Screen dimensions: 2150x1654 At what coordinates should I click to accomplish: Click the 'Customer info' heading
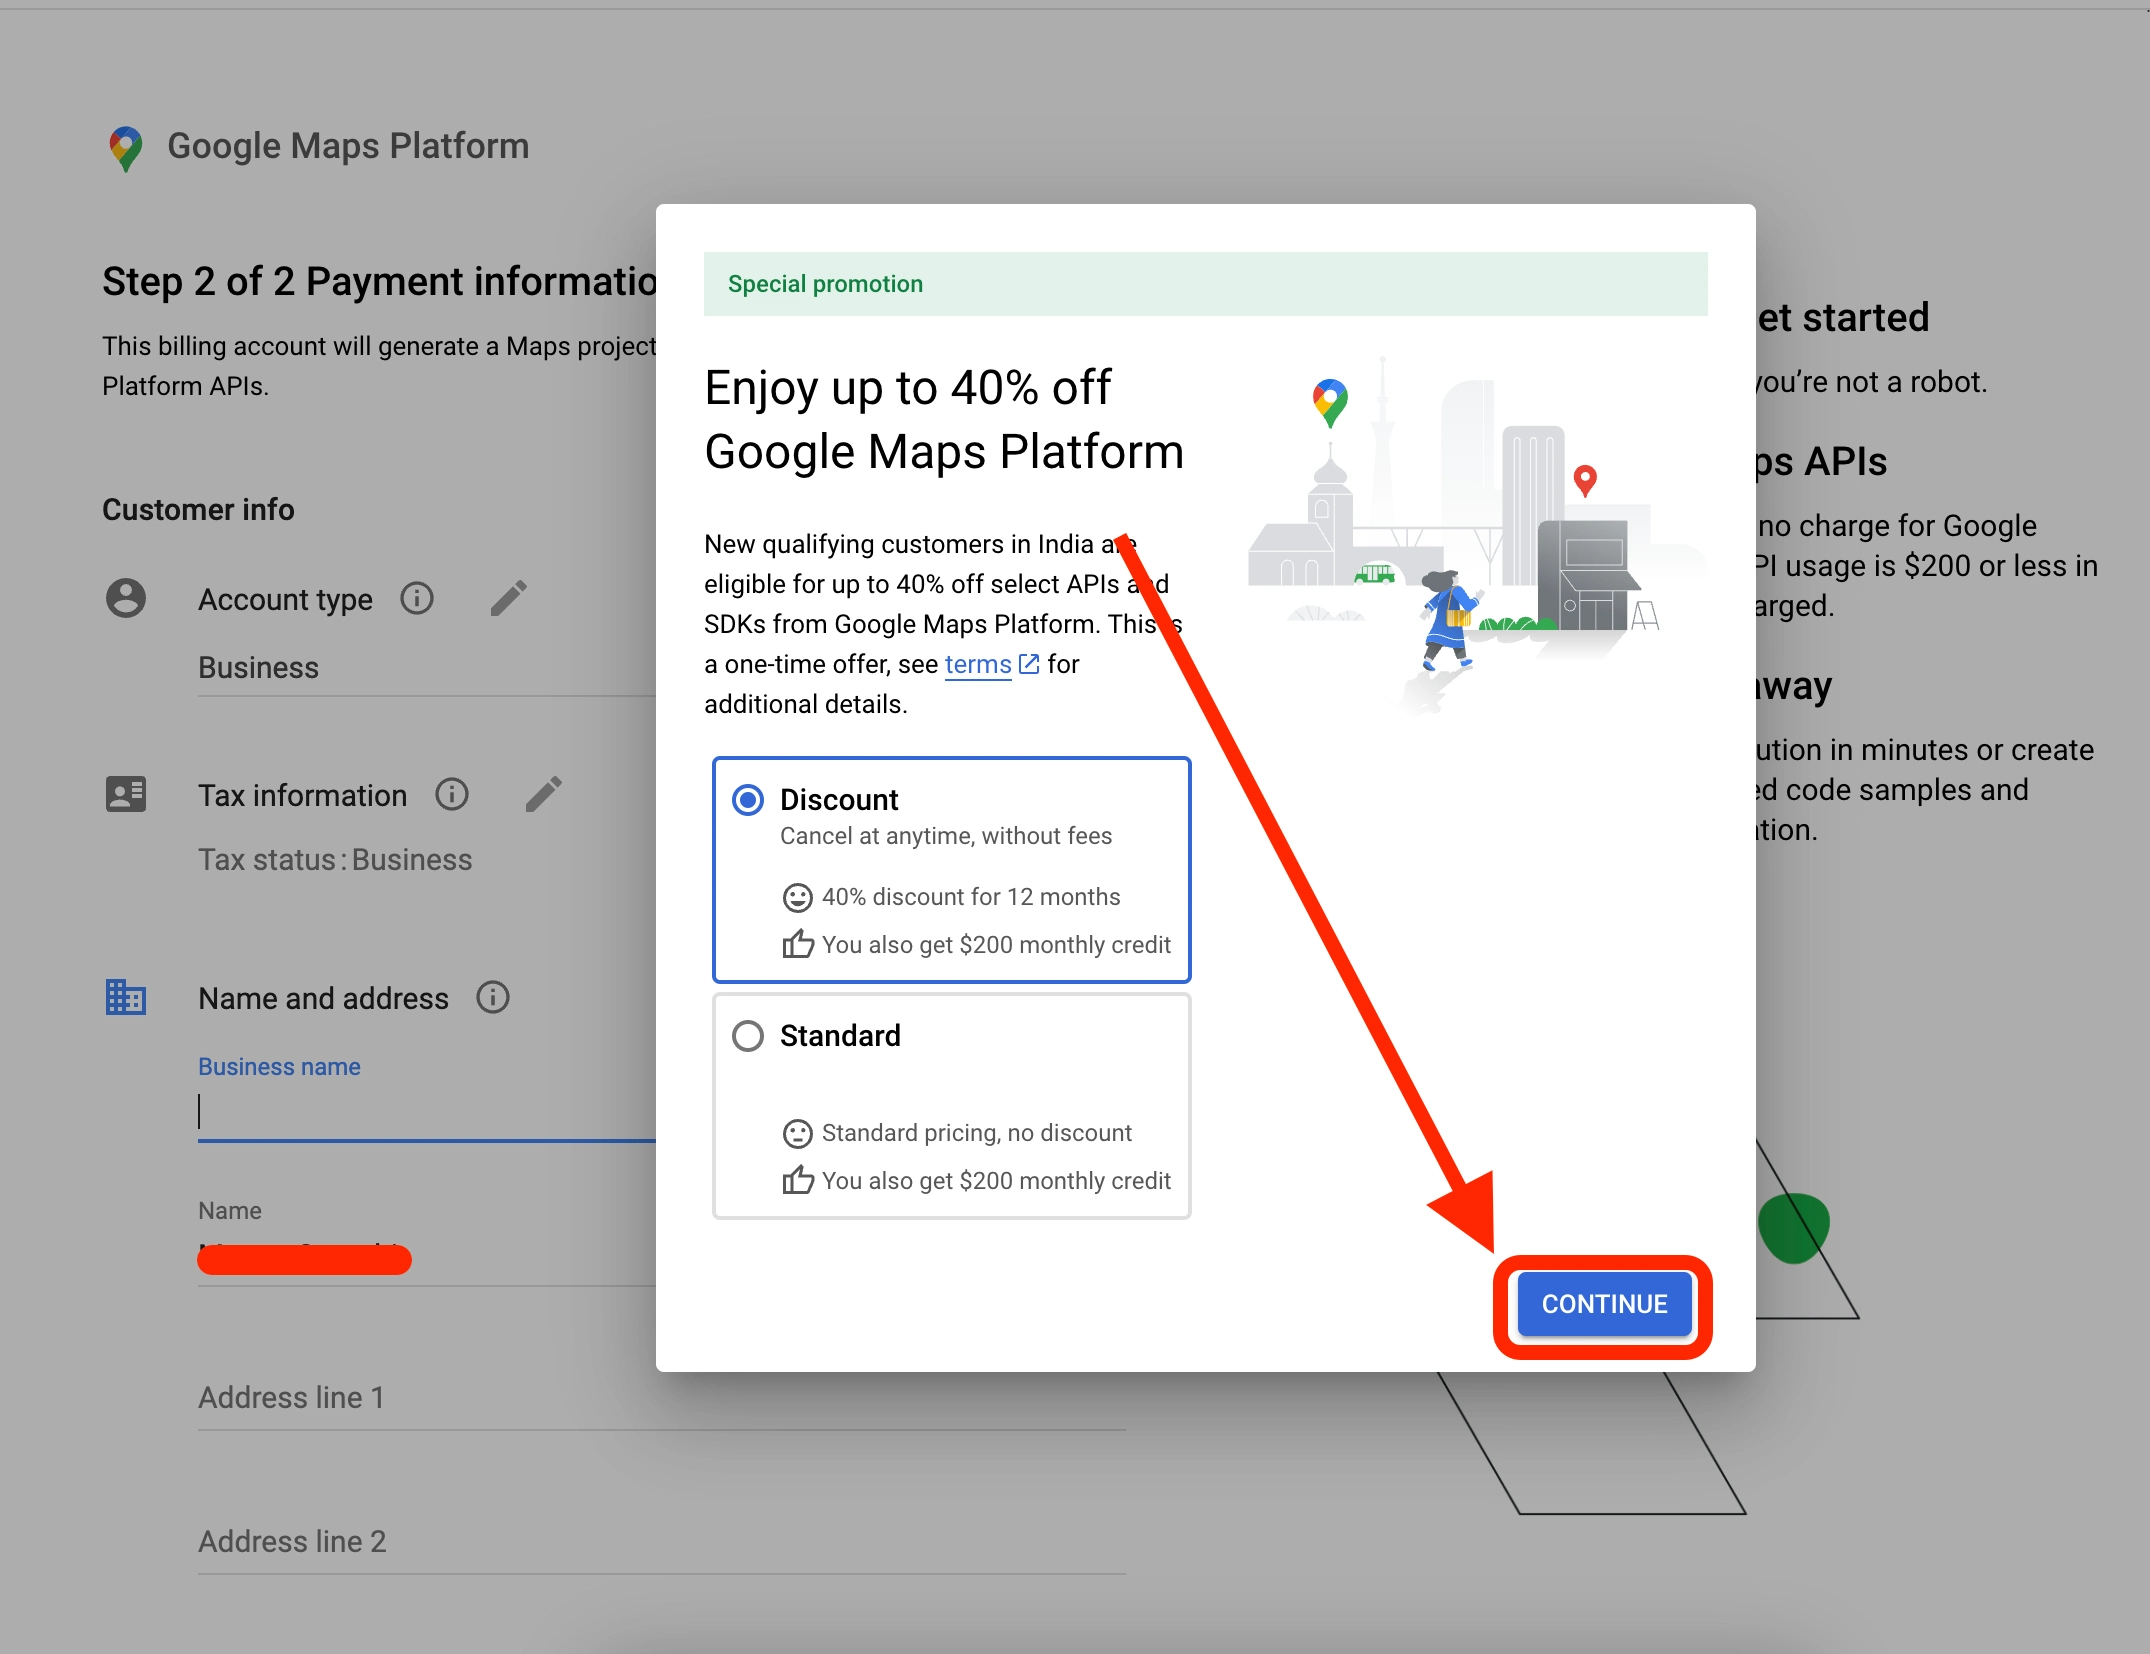coord(198,510)
